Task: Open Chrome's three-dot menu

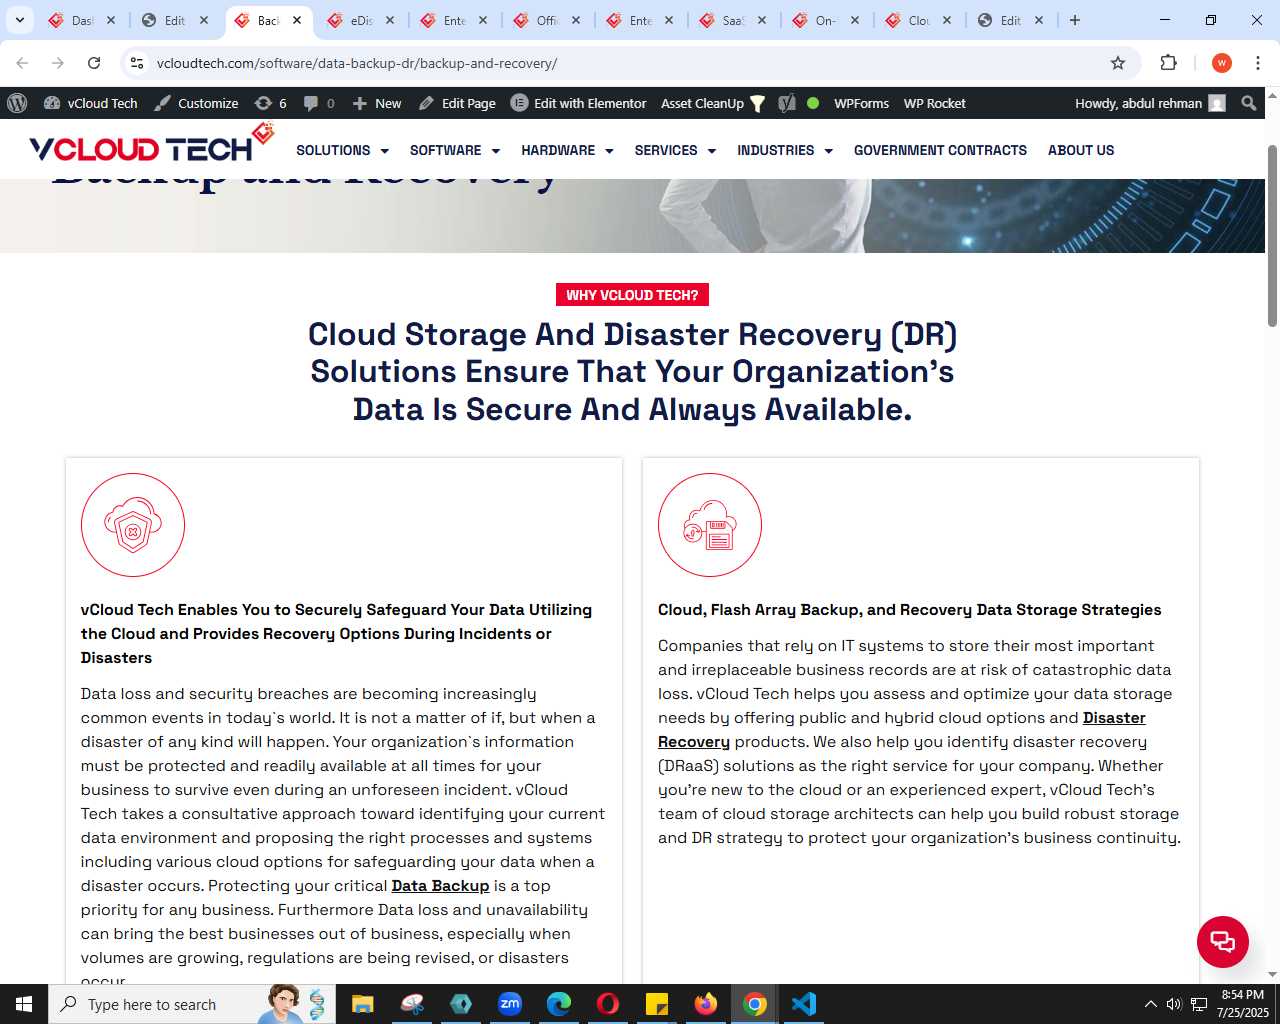Action: [x=1258, y=63]
